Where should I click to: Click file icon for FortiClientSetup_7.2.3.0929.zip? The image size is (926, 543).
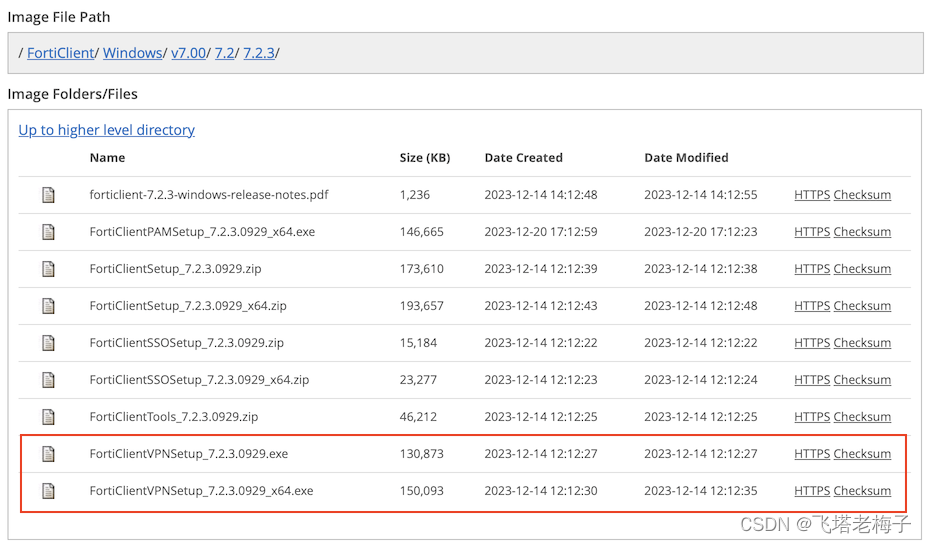point(48,269)
